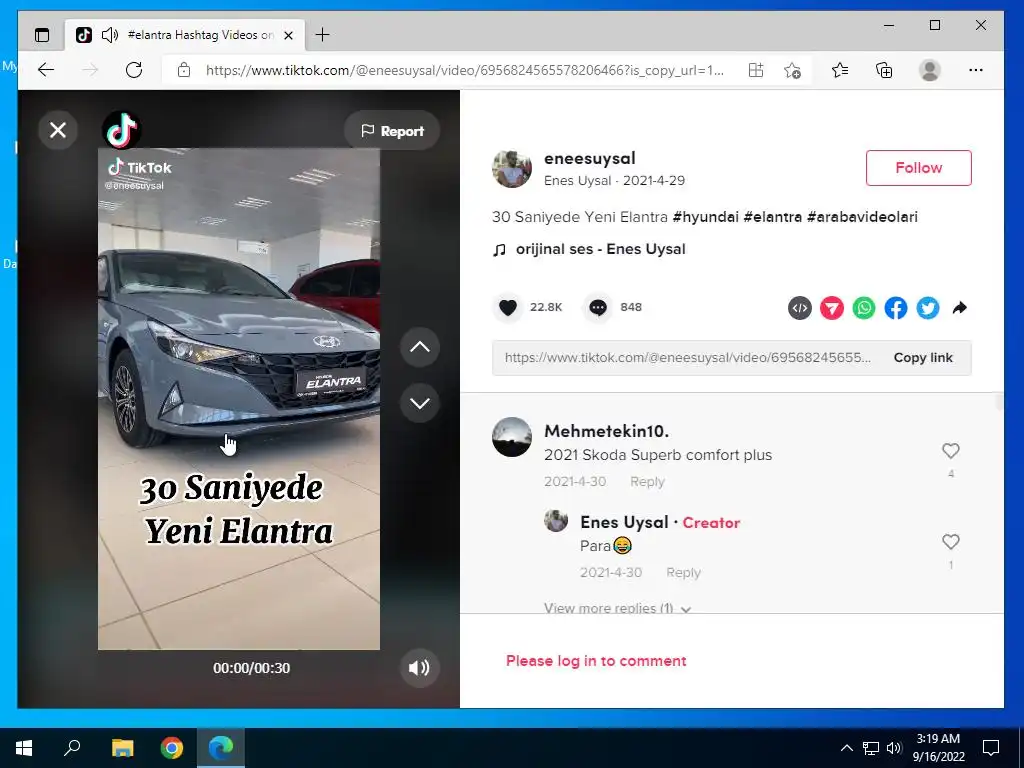Open network status icon in tray
1024x768 pixels.
[871, 748]
